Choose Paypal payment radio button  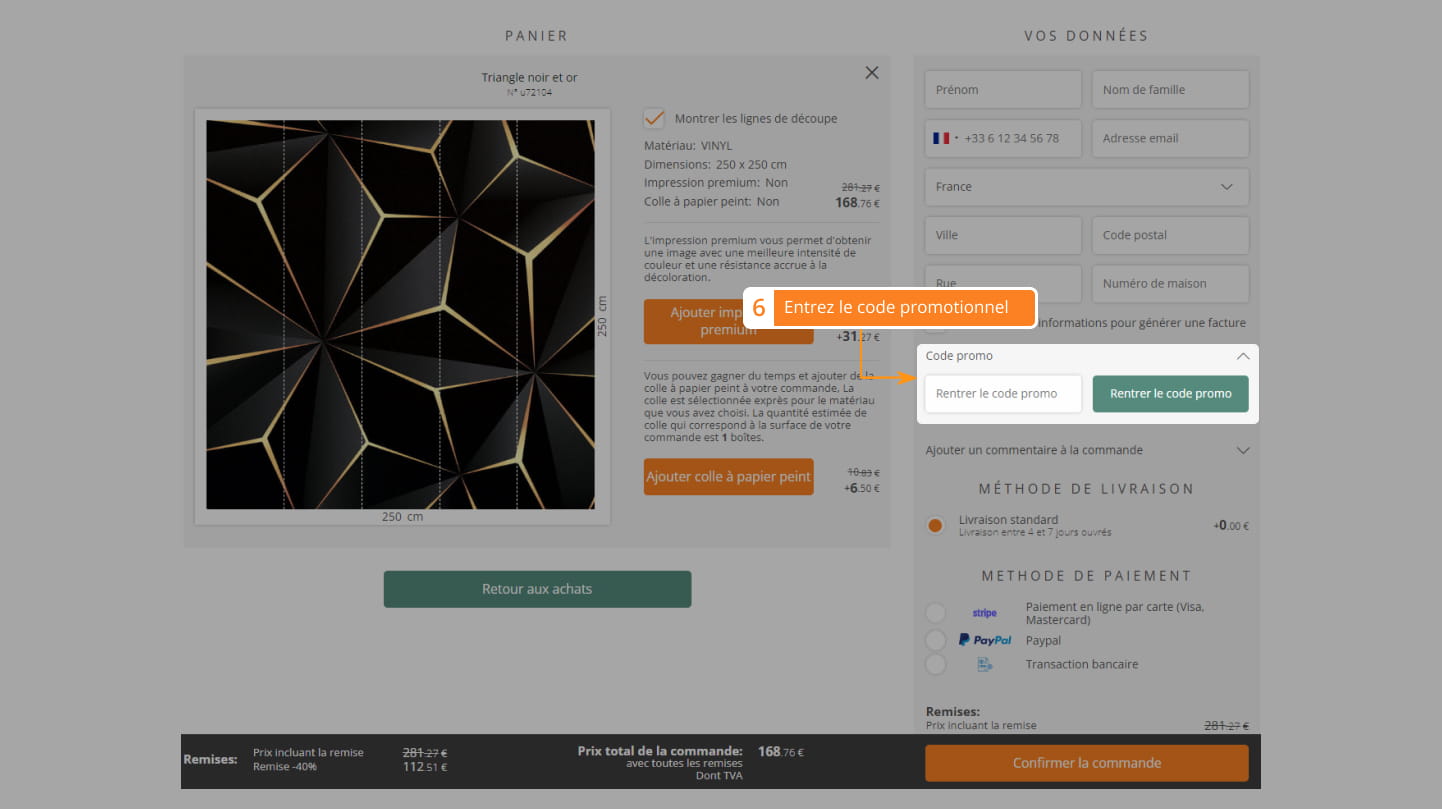coord(935,640)
